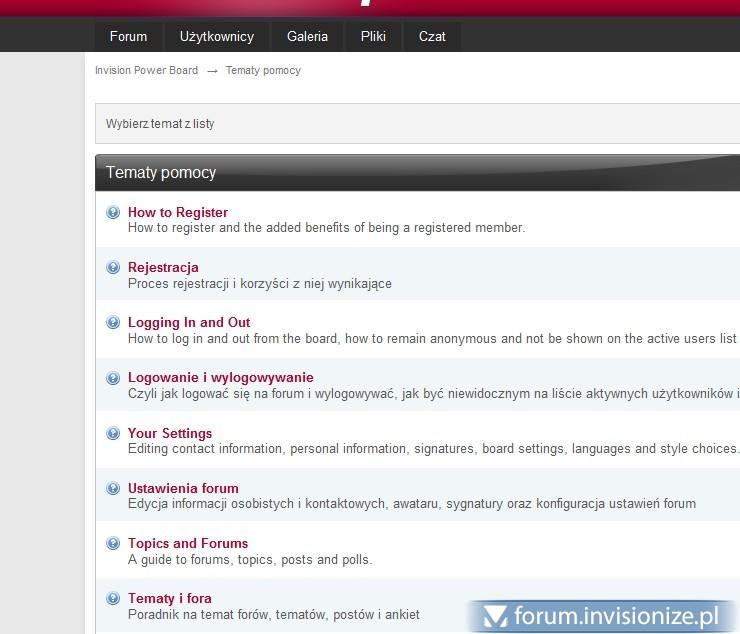Click Invision Power Board breadcrumb link
Screen dimensions: 740x634
[146, 70]
